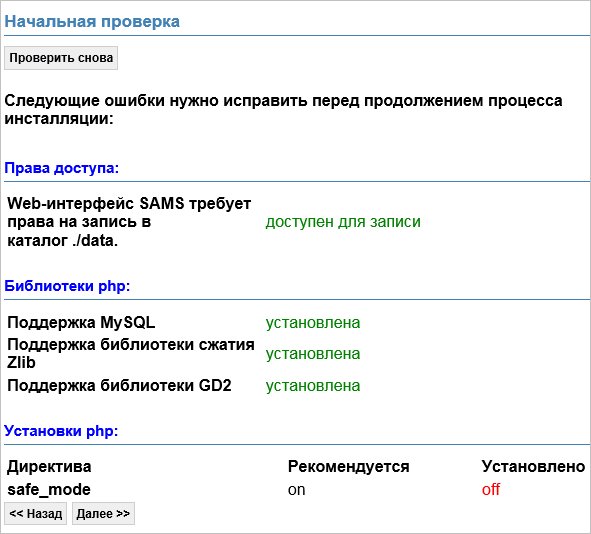Click установлена status next to MySQL
Screen dimensions: 591x534
pos(313,323)
